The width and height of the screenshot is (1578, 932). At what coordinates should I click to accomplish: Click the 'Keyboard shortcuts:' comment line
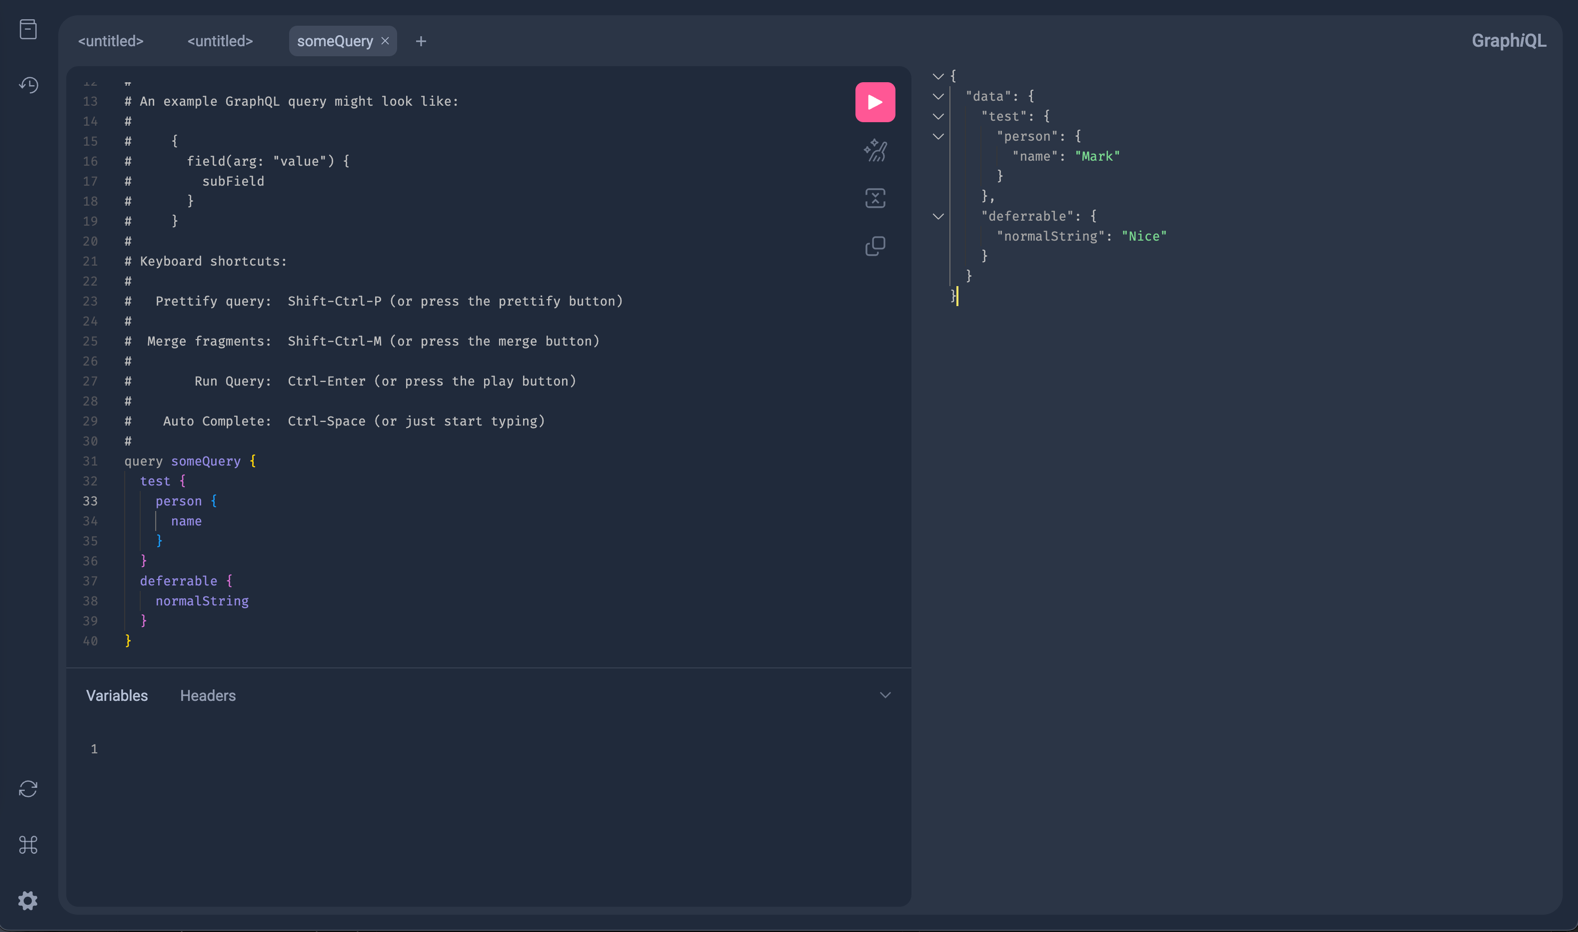(206, 261)
